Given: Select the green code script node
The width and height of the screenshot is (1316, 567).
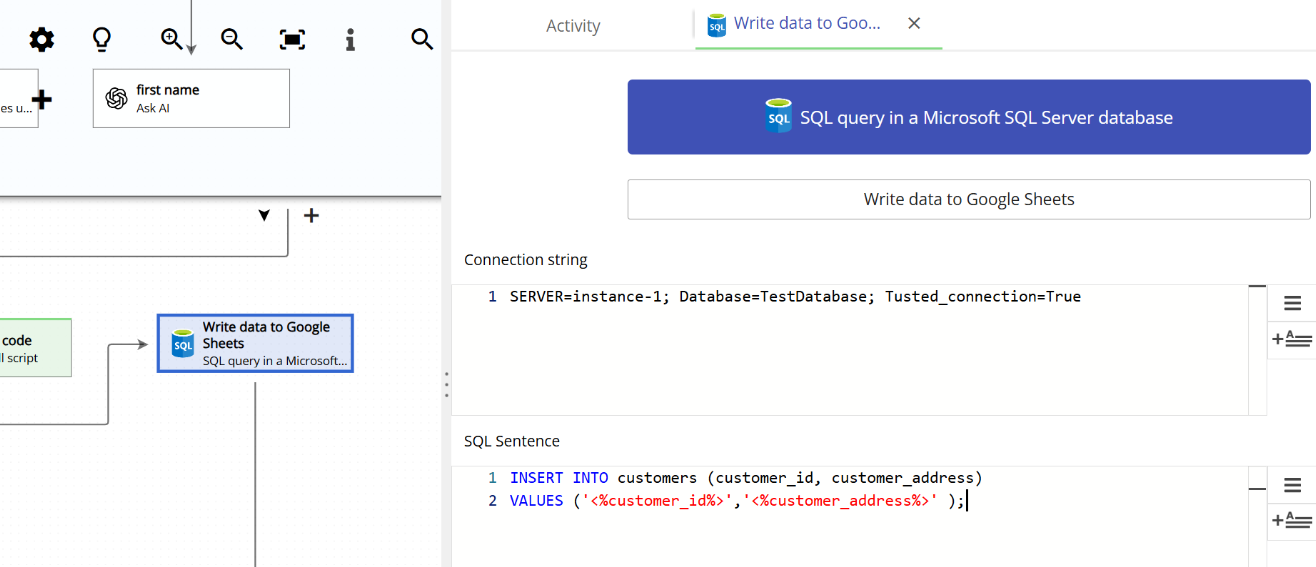Looking at the screenshot, I should pos(35,348).
